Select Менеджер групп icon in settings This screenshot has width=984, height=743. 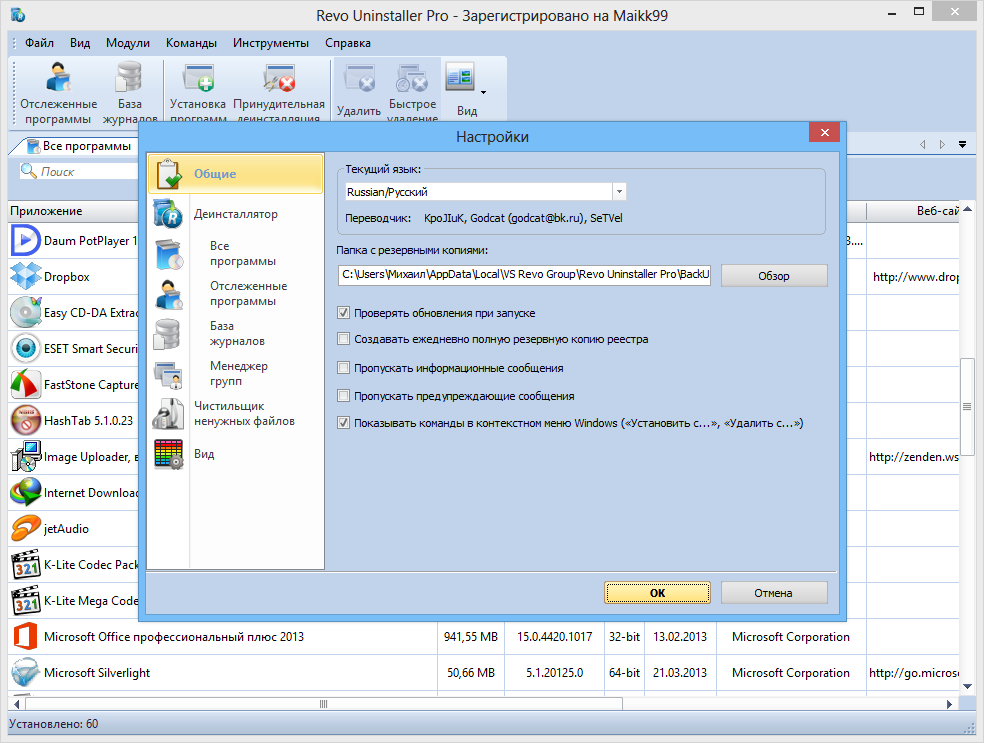169,374
